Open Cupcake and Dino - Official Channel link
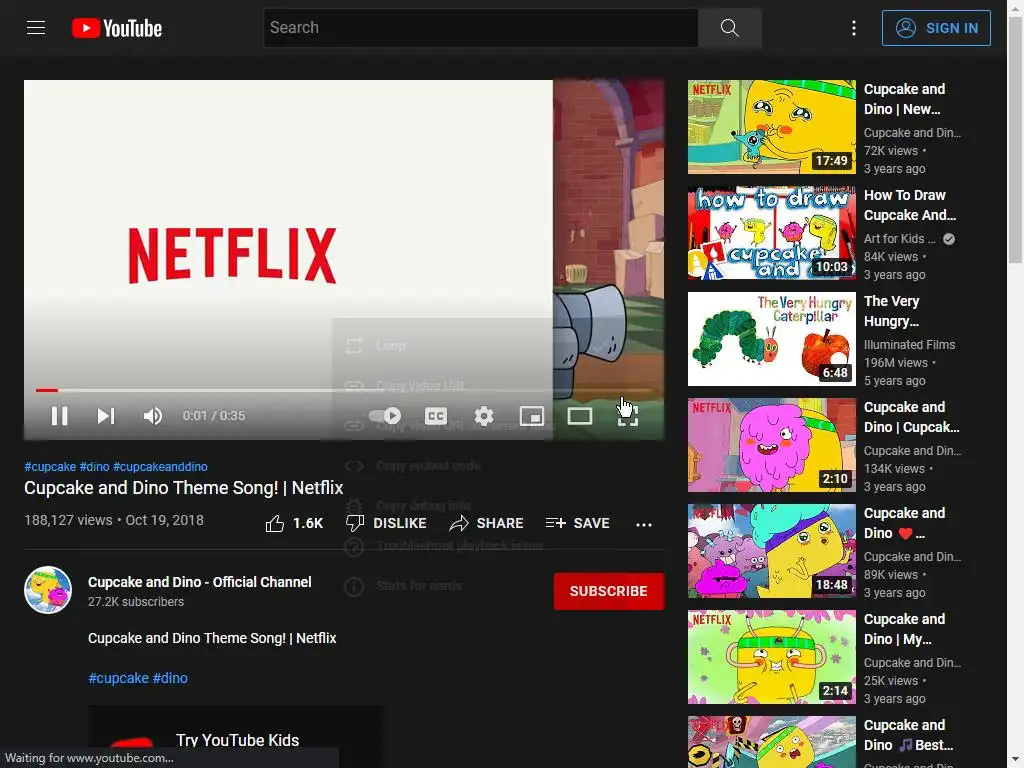Image resolution: width=1024 pixels, height=768 pixels. click(x=200, y=582)
